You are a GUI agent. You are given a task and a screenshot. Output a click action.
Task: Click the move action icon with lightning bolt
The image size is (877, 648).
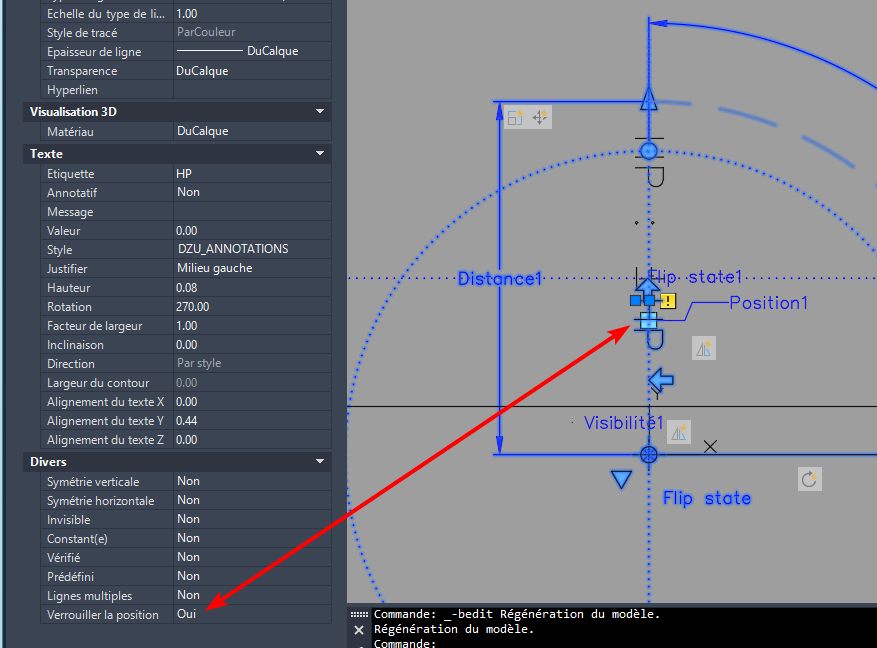(x=540, y=117)
